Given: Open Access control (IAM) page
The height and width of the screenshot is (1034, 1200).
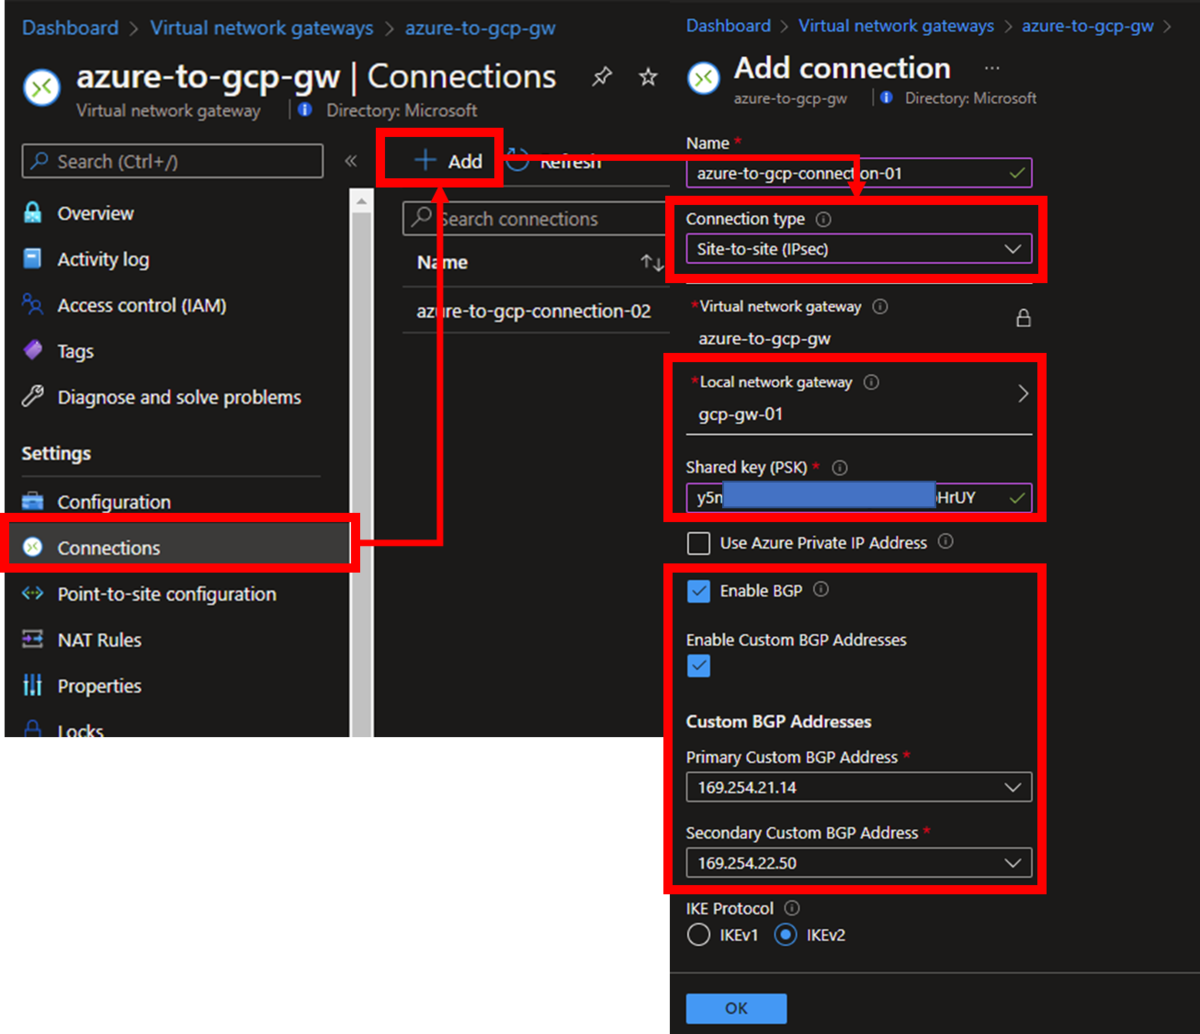Looking at the screenshot, I should coord(142,305).
